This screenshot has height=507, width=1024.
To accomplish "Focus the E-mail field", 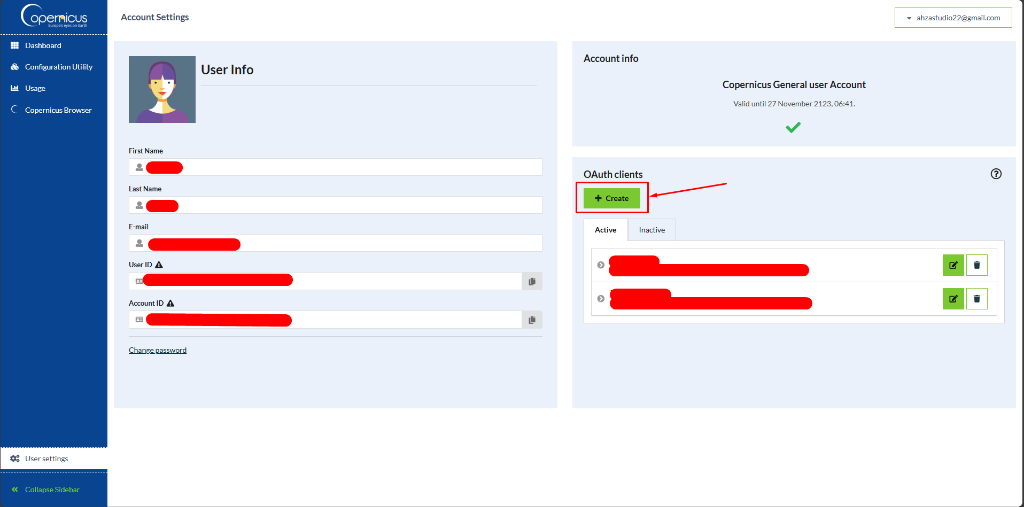I will 336,243.
